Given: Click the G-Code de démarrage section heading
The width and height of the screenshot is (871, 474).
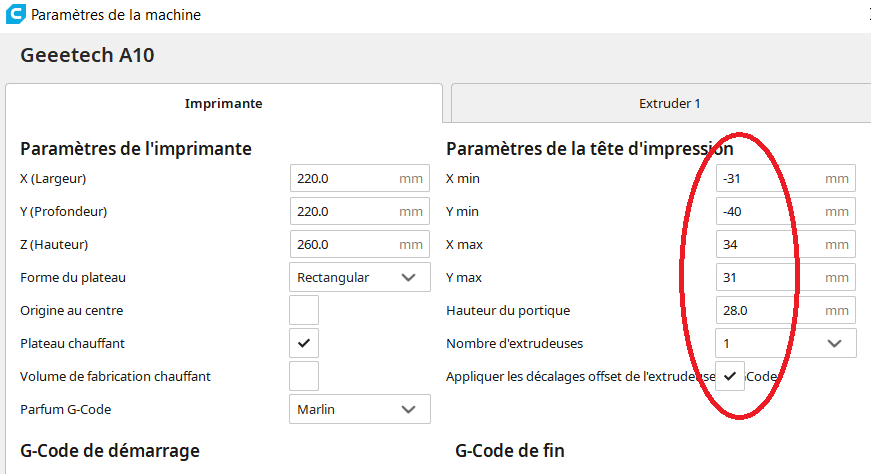Looking at the screenshot, I should (x=110, y=451).
